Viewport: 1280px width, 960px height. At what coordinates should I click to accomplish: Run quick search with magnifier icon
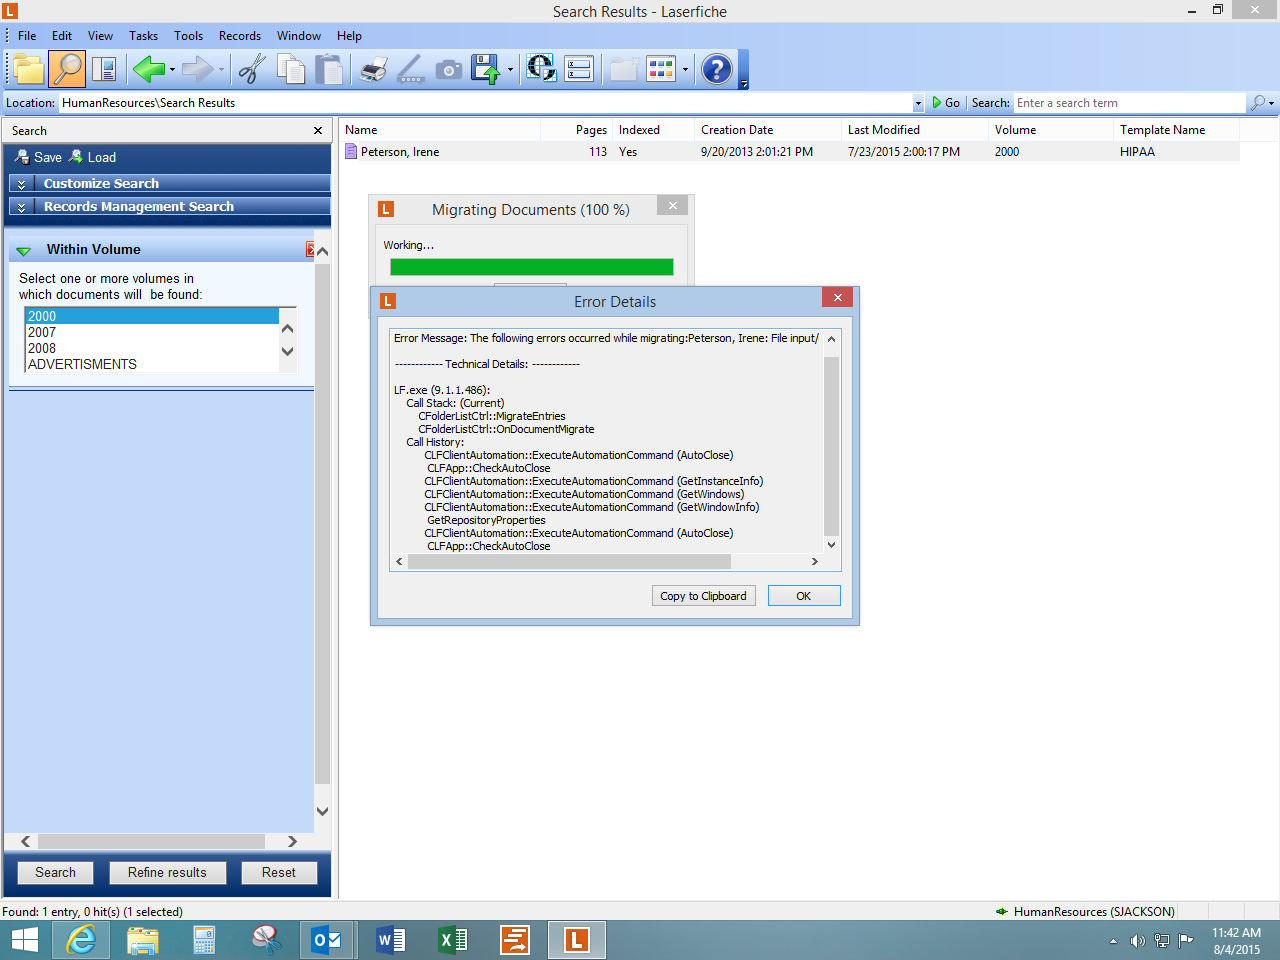1257,103
